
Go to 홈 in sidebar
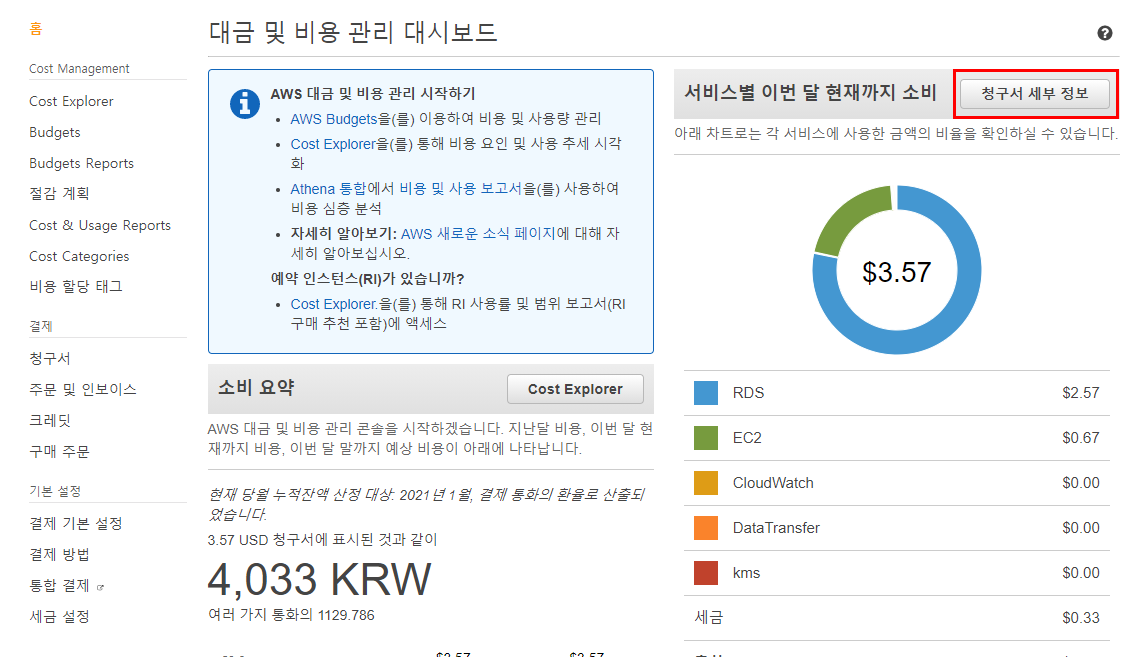(x=35, y=29)
